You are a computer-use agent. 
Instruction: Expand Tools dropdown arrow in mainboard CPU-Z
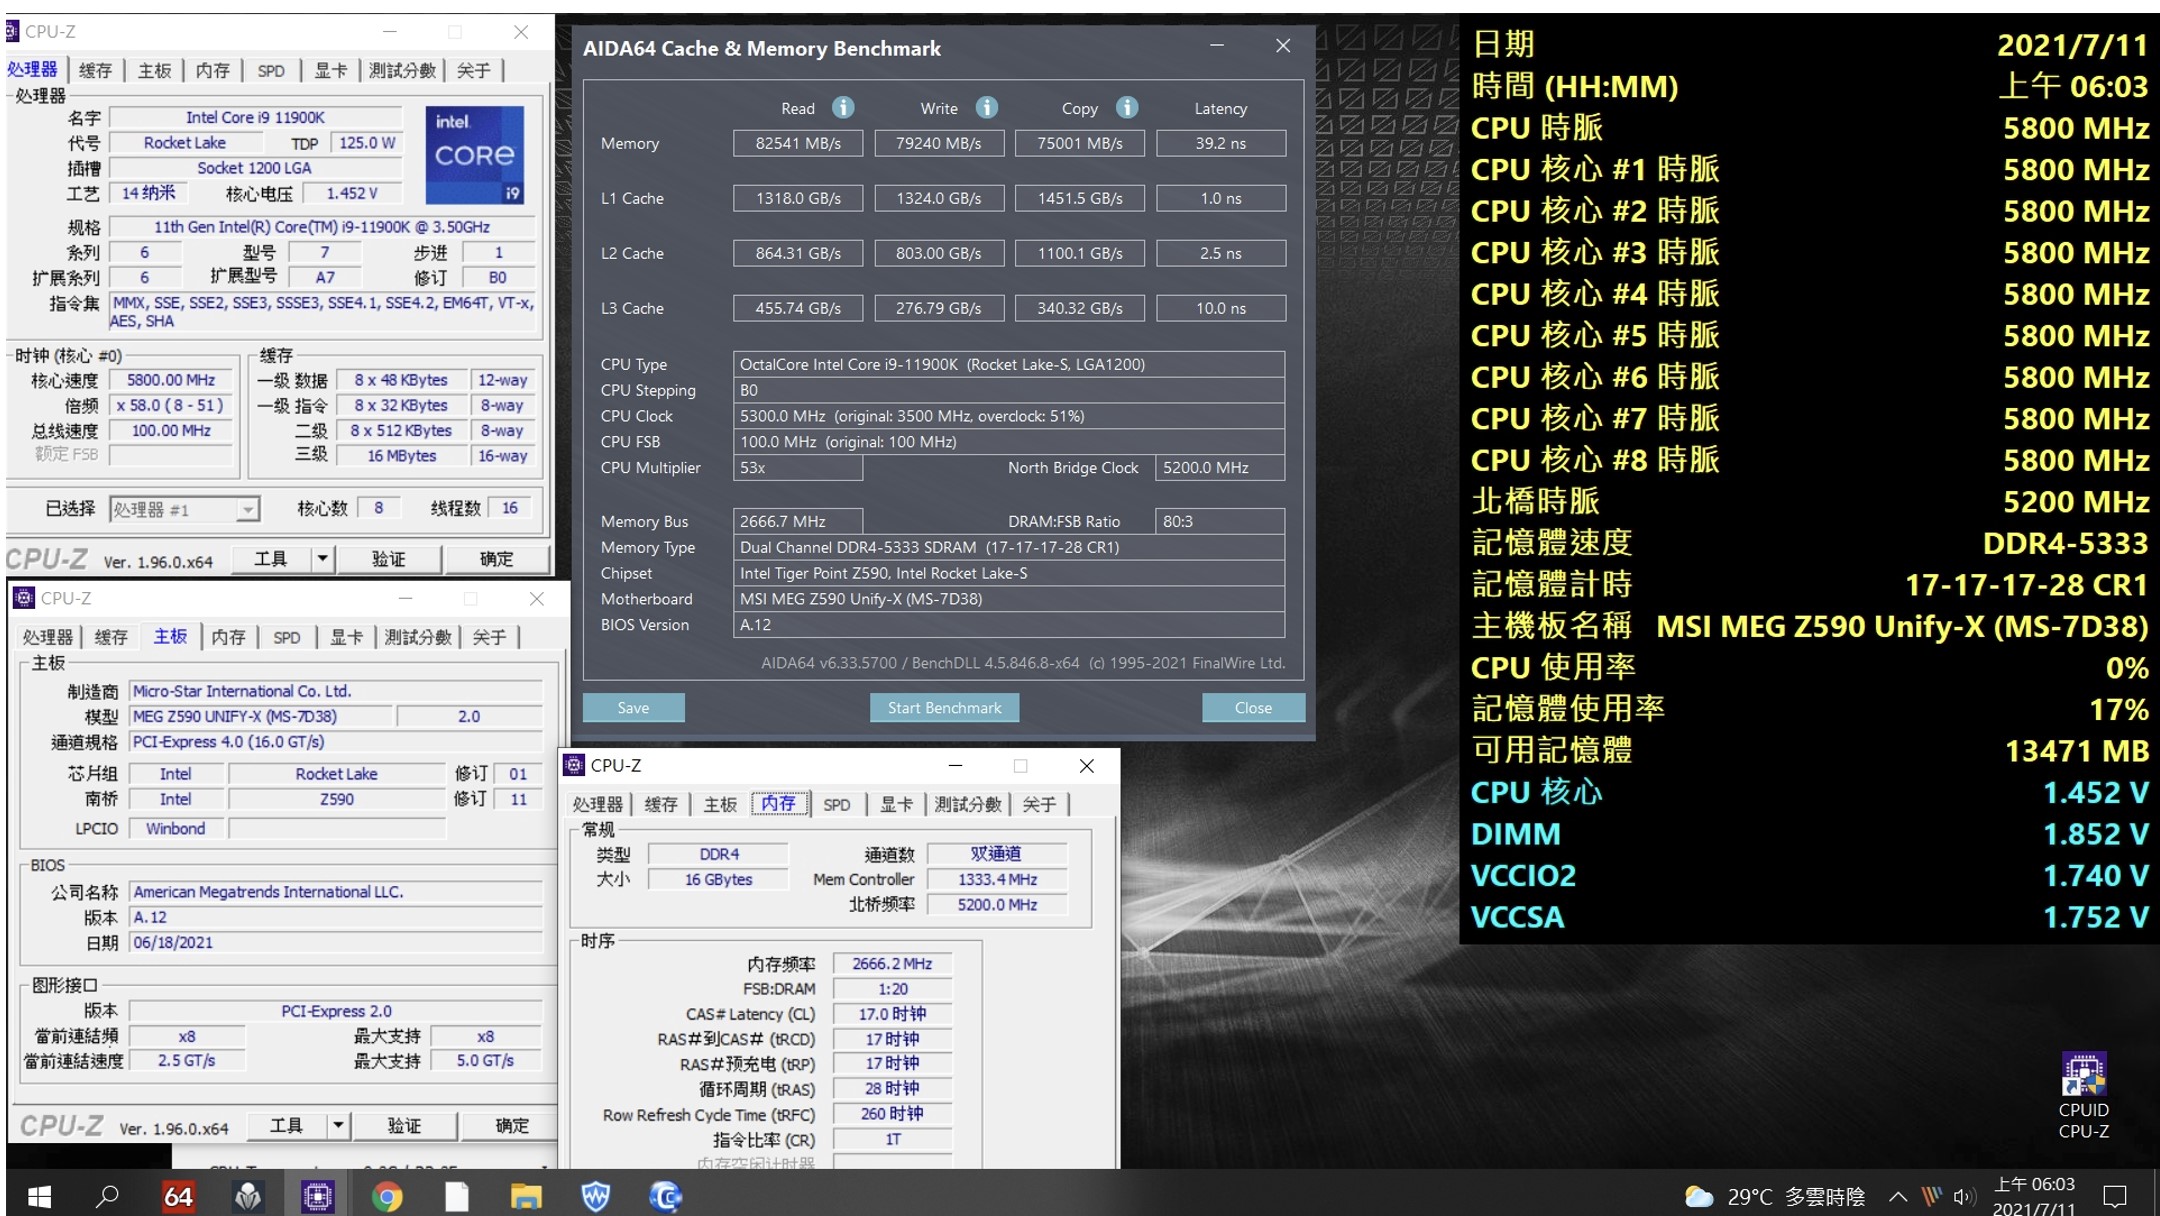(338, 1126)
